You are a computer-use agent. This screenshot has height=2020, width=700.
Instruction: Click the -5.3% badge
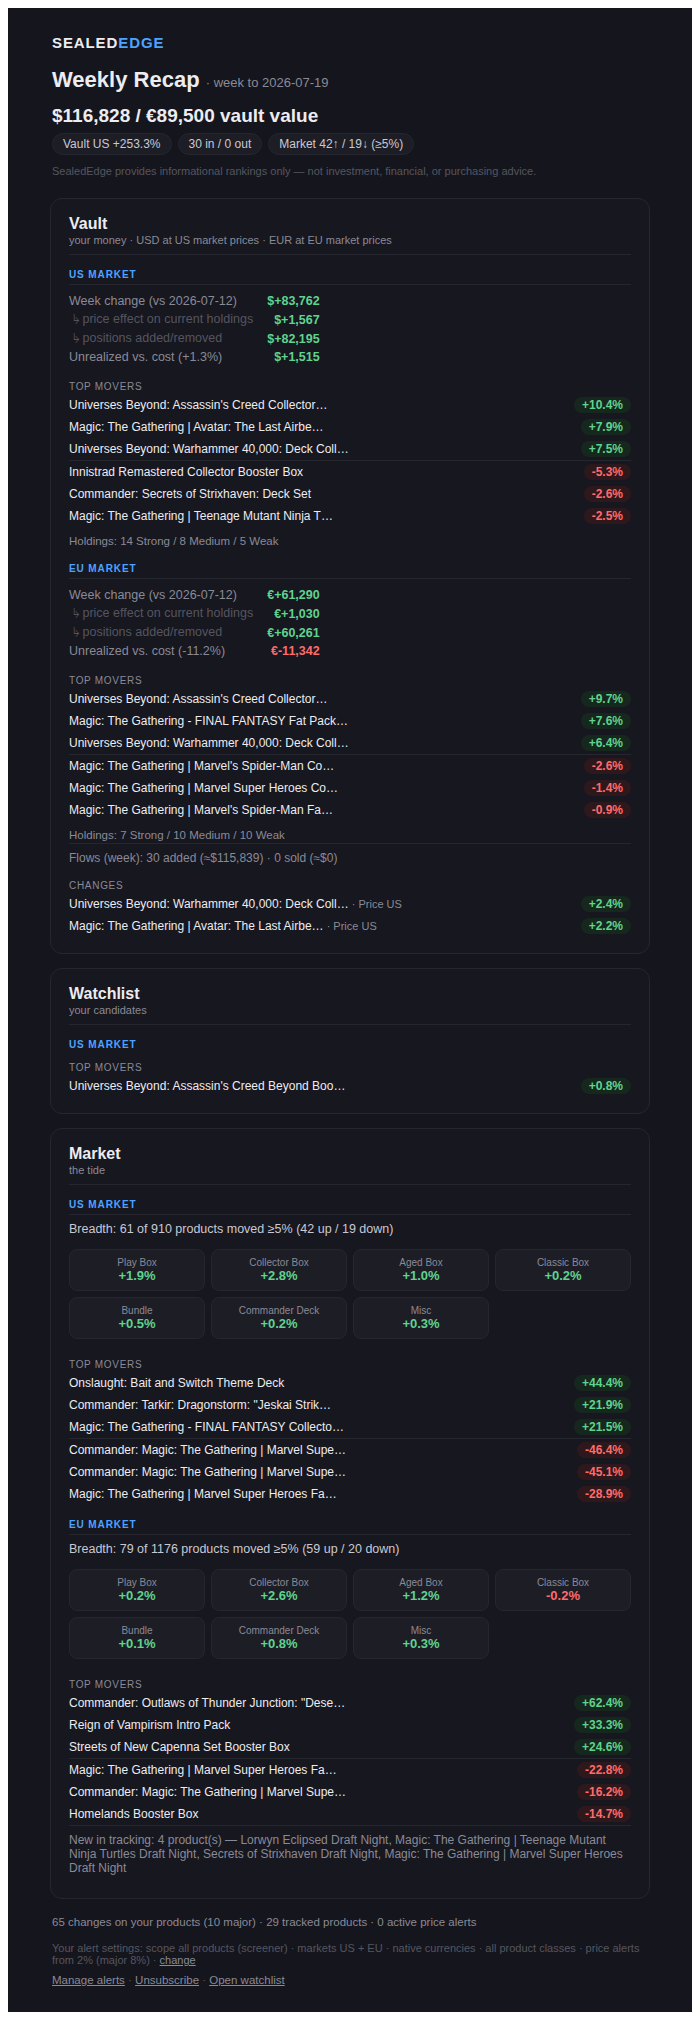point(607,472)
